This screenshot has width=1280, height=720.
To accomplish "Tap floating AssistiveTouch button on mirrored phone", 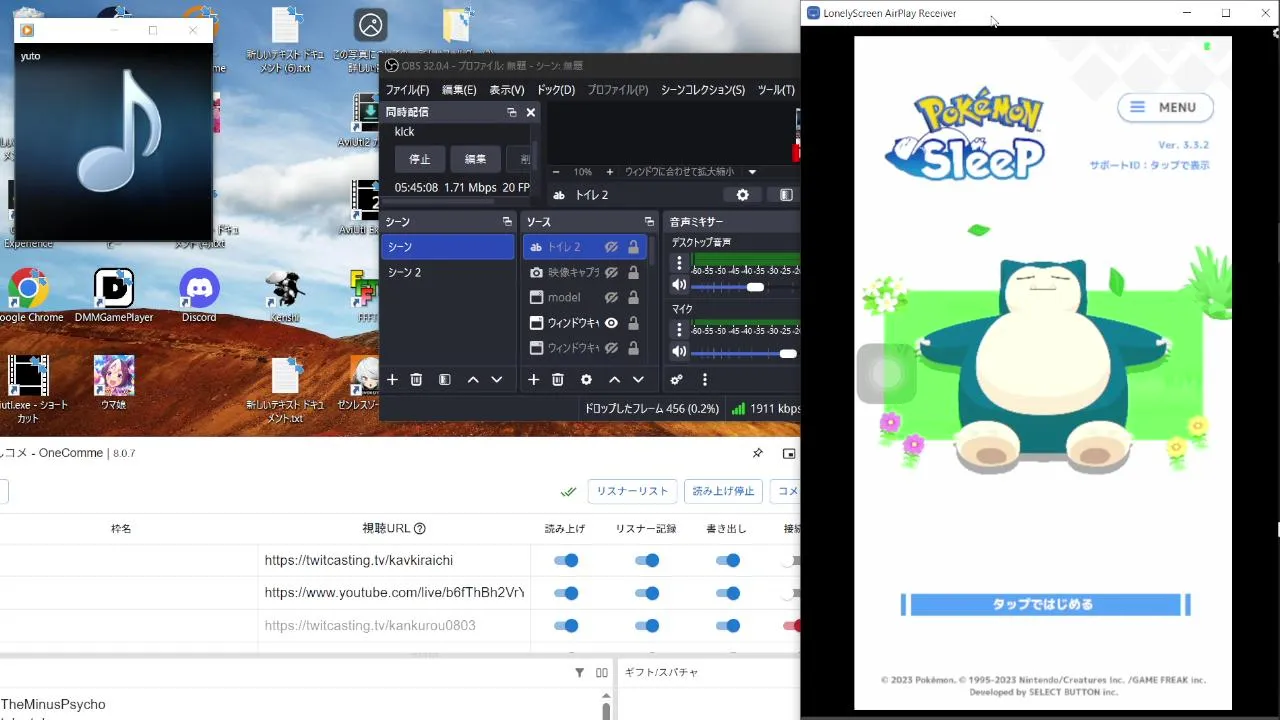I will point(887,374).
